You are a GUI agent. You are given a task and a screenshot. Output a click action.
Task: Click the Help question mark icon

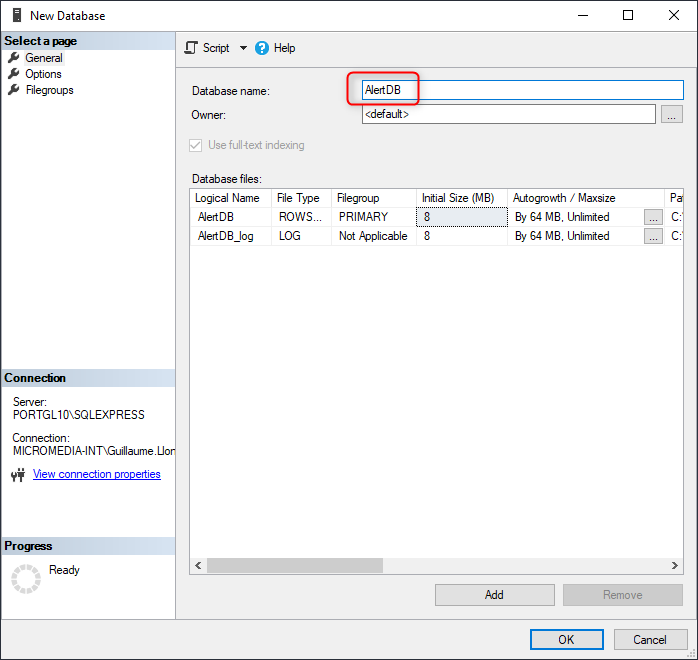[x=262, y=48]
